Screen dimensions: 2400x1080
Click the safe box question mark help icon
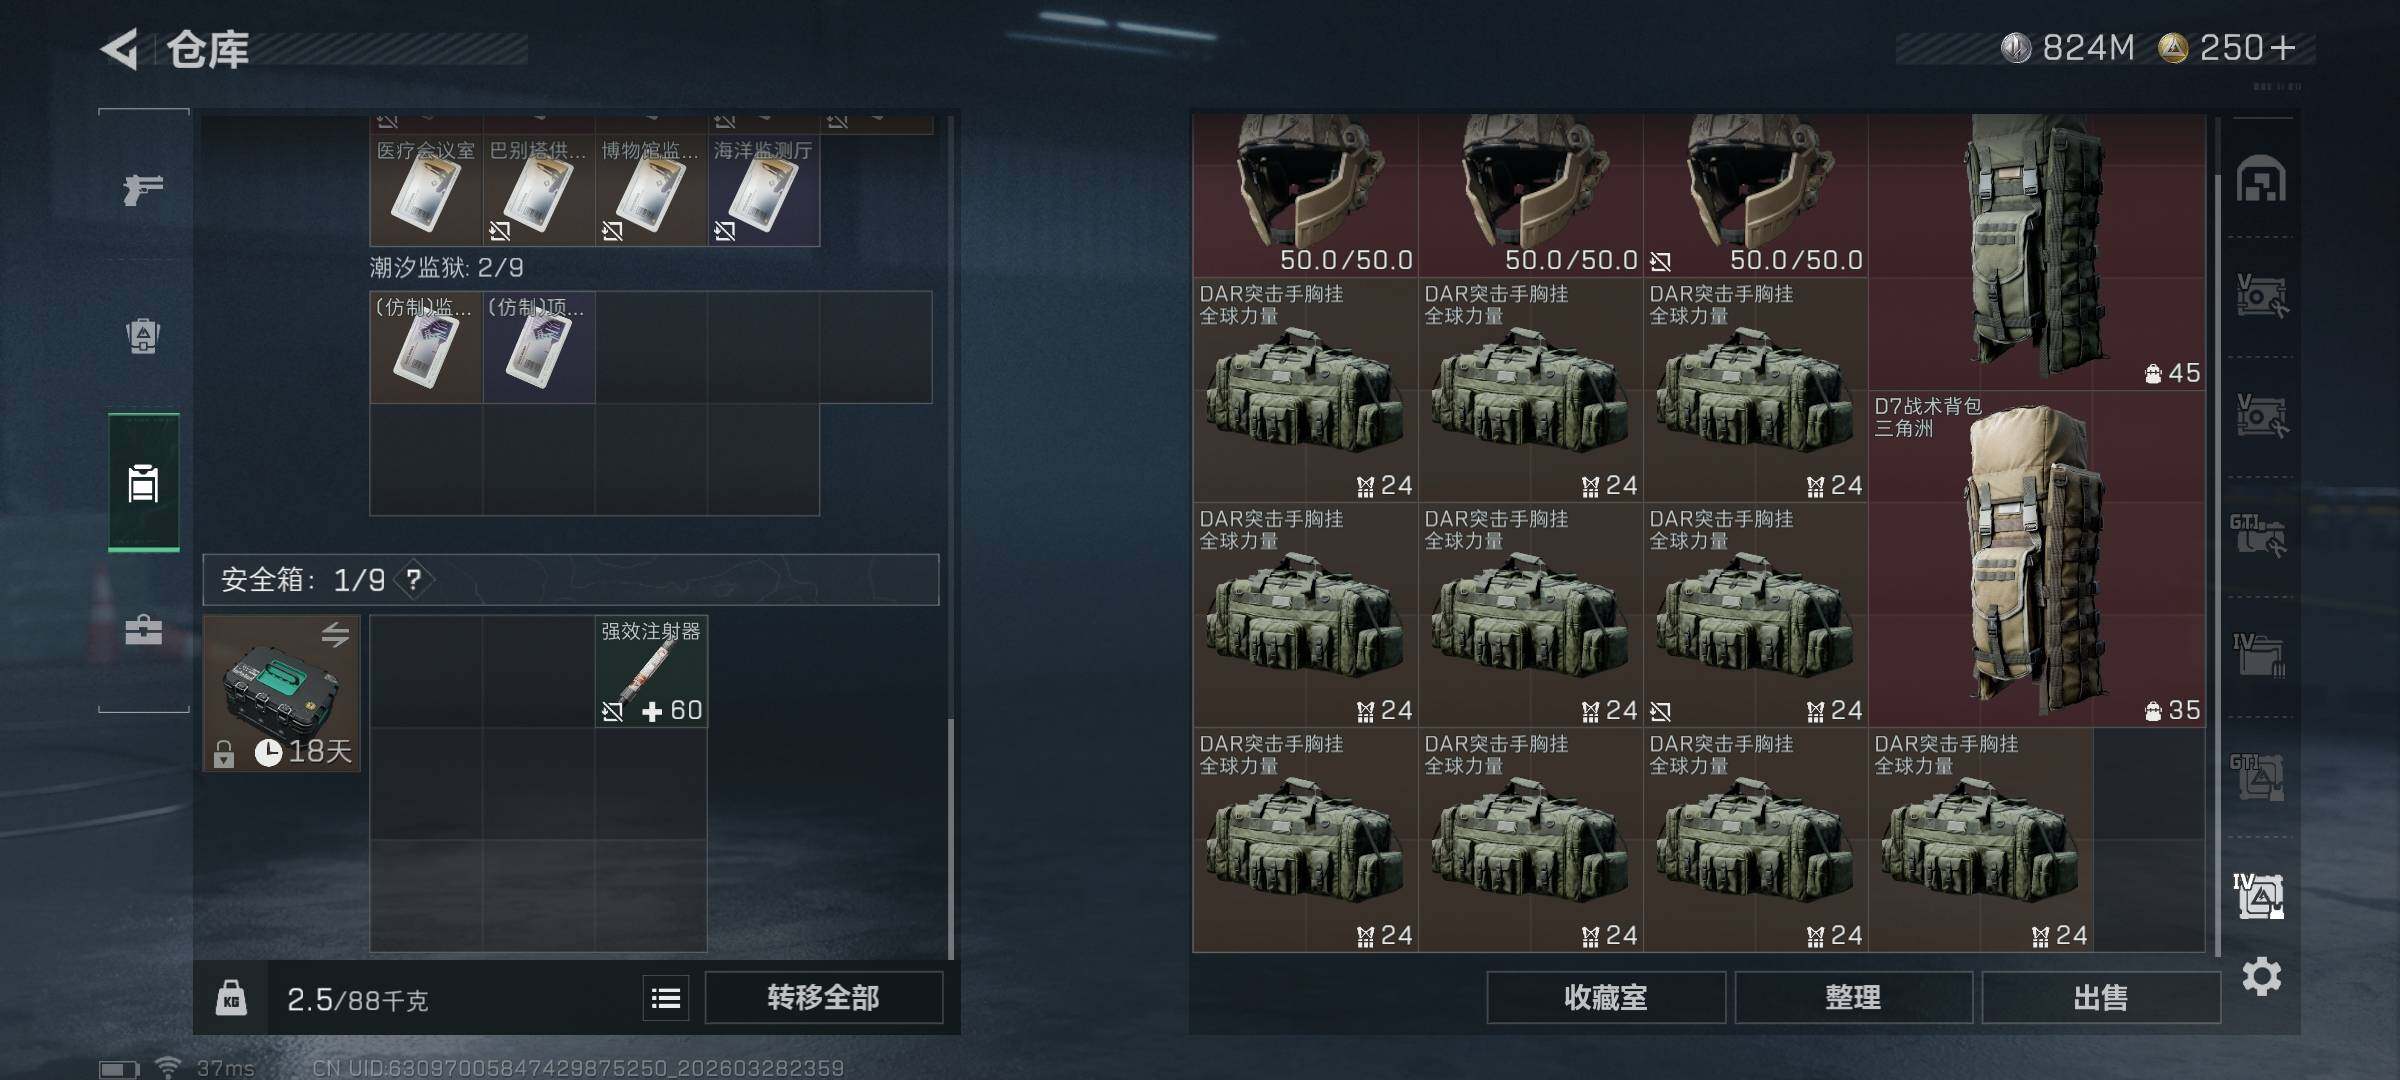click(x=414, y=579)
